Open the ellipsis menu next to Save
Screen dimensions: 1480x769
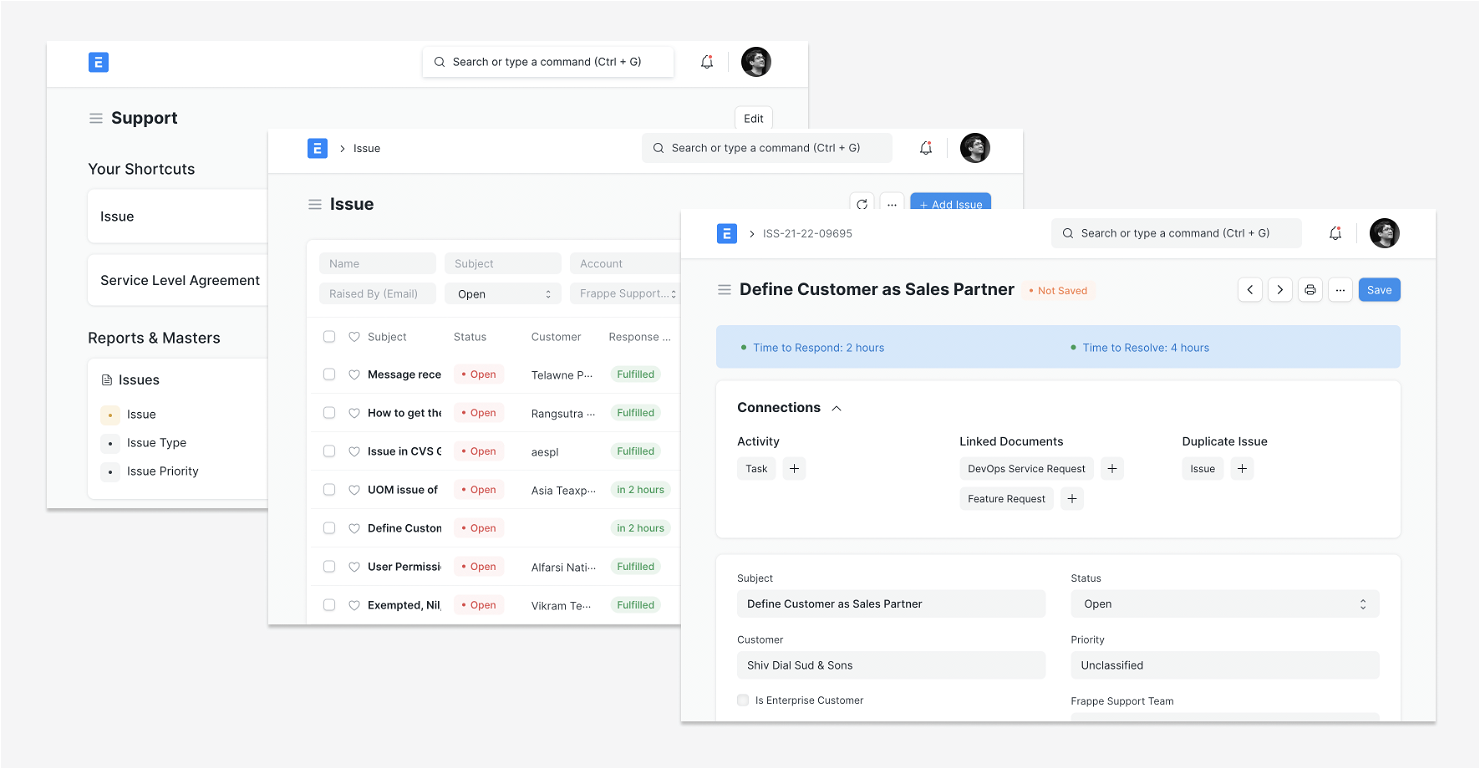(x=1340, y=289)
